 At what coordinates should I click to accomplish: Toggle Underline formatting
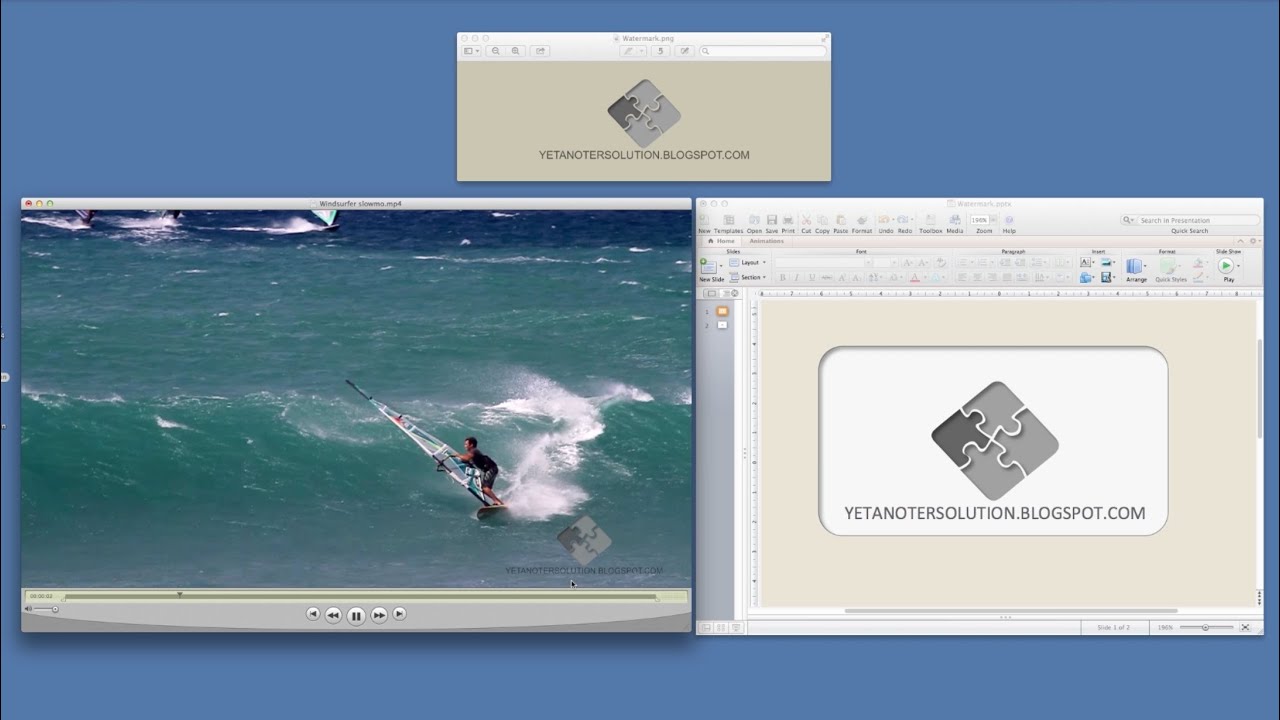coord(812,277)
